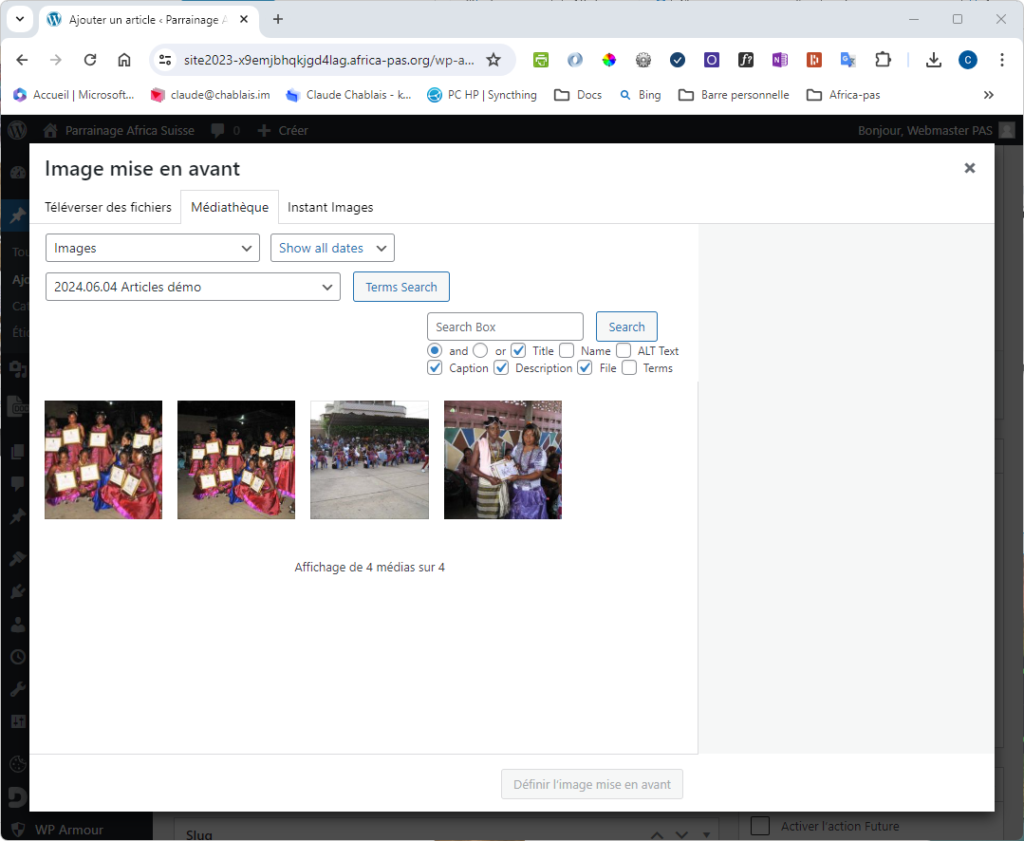Close the Image mise en avant dialog
This screenshot has width=1024, height=841.
pos(969,168)
